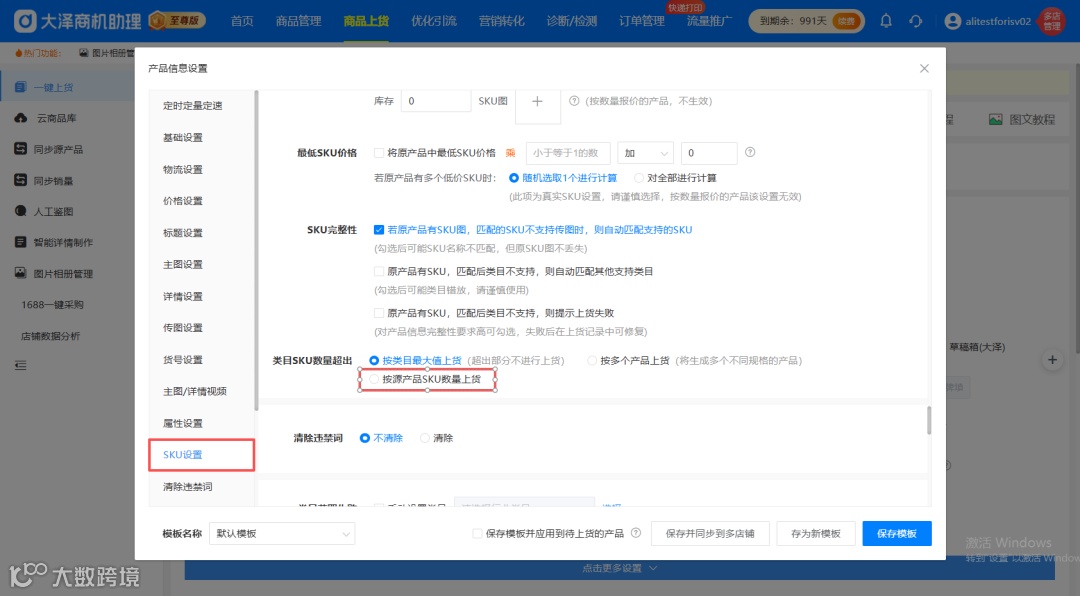Open 营销转化 in top navigation
This screenshot has width=1080, height=596.
tap(501, 21)
